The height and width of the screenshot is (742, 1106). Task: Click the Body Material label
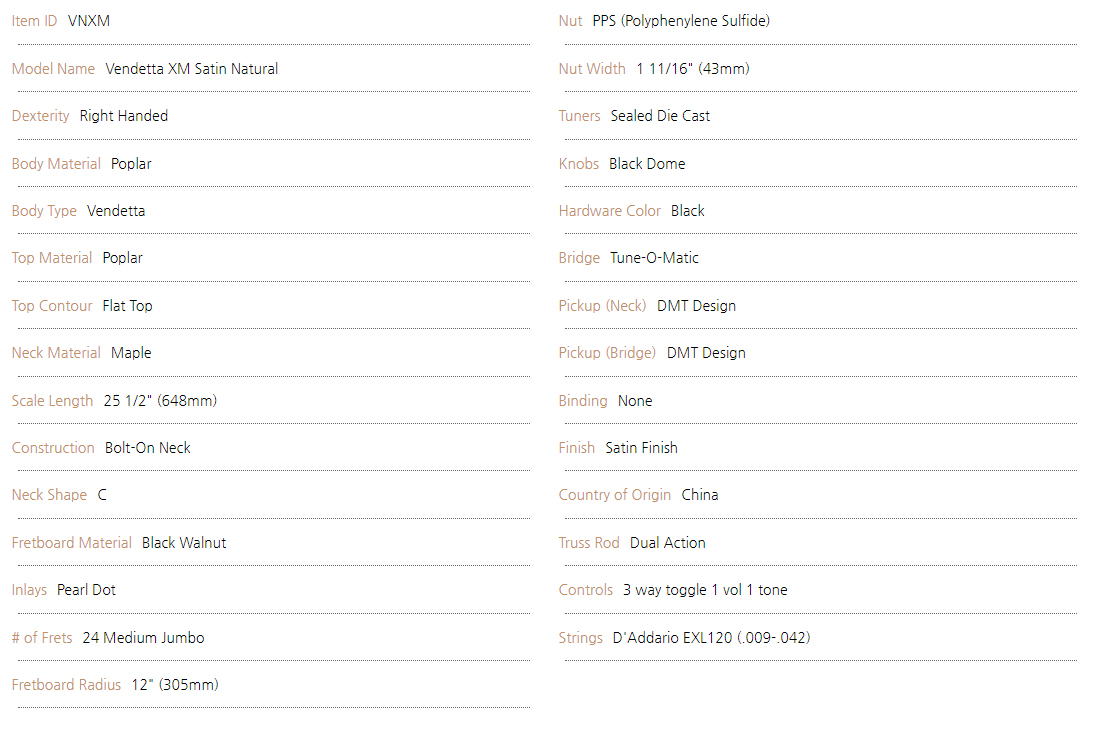point(56,164)
